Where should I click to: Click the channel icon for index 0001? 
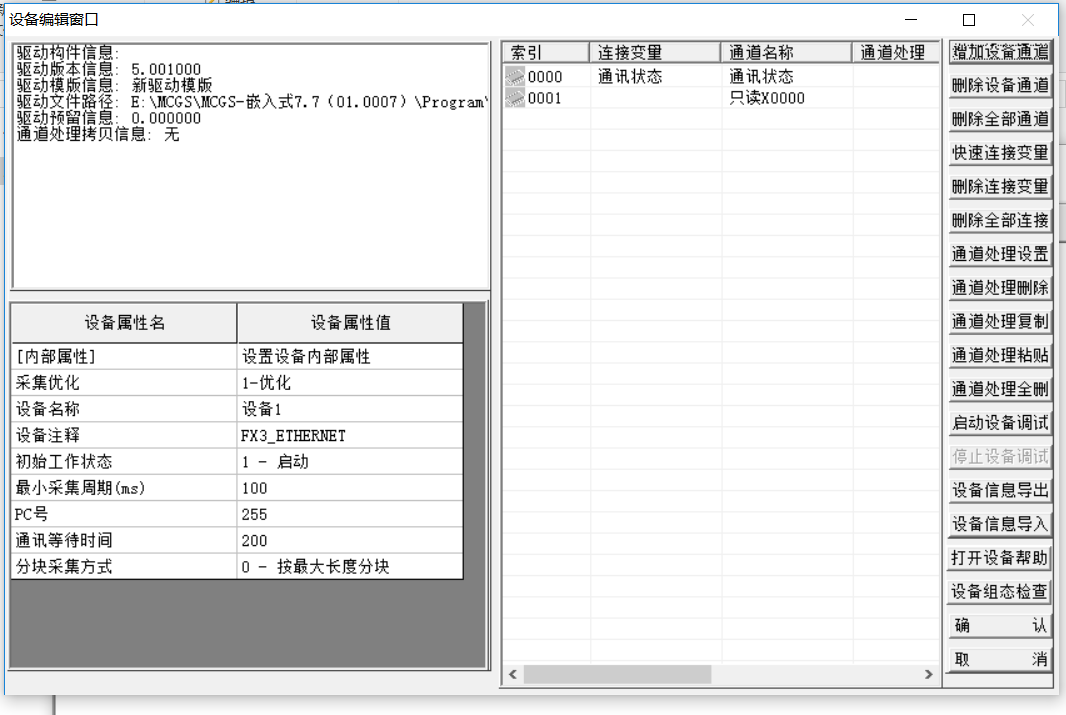click(x=514, y=98)
